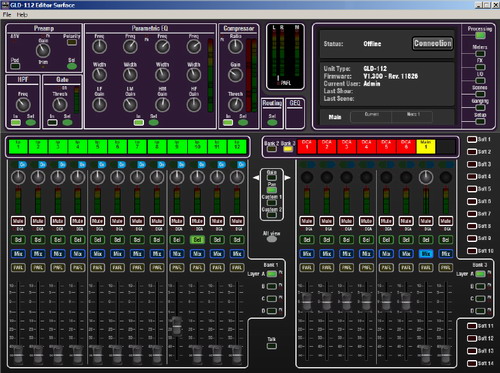Viewport: 500px width, 373px height.
Task: Click the Compressor Ratio knob
Action: 235,47
